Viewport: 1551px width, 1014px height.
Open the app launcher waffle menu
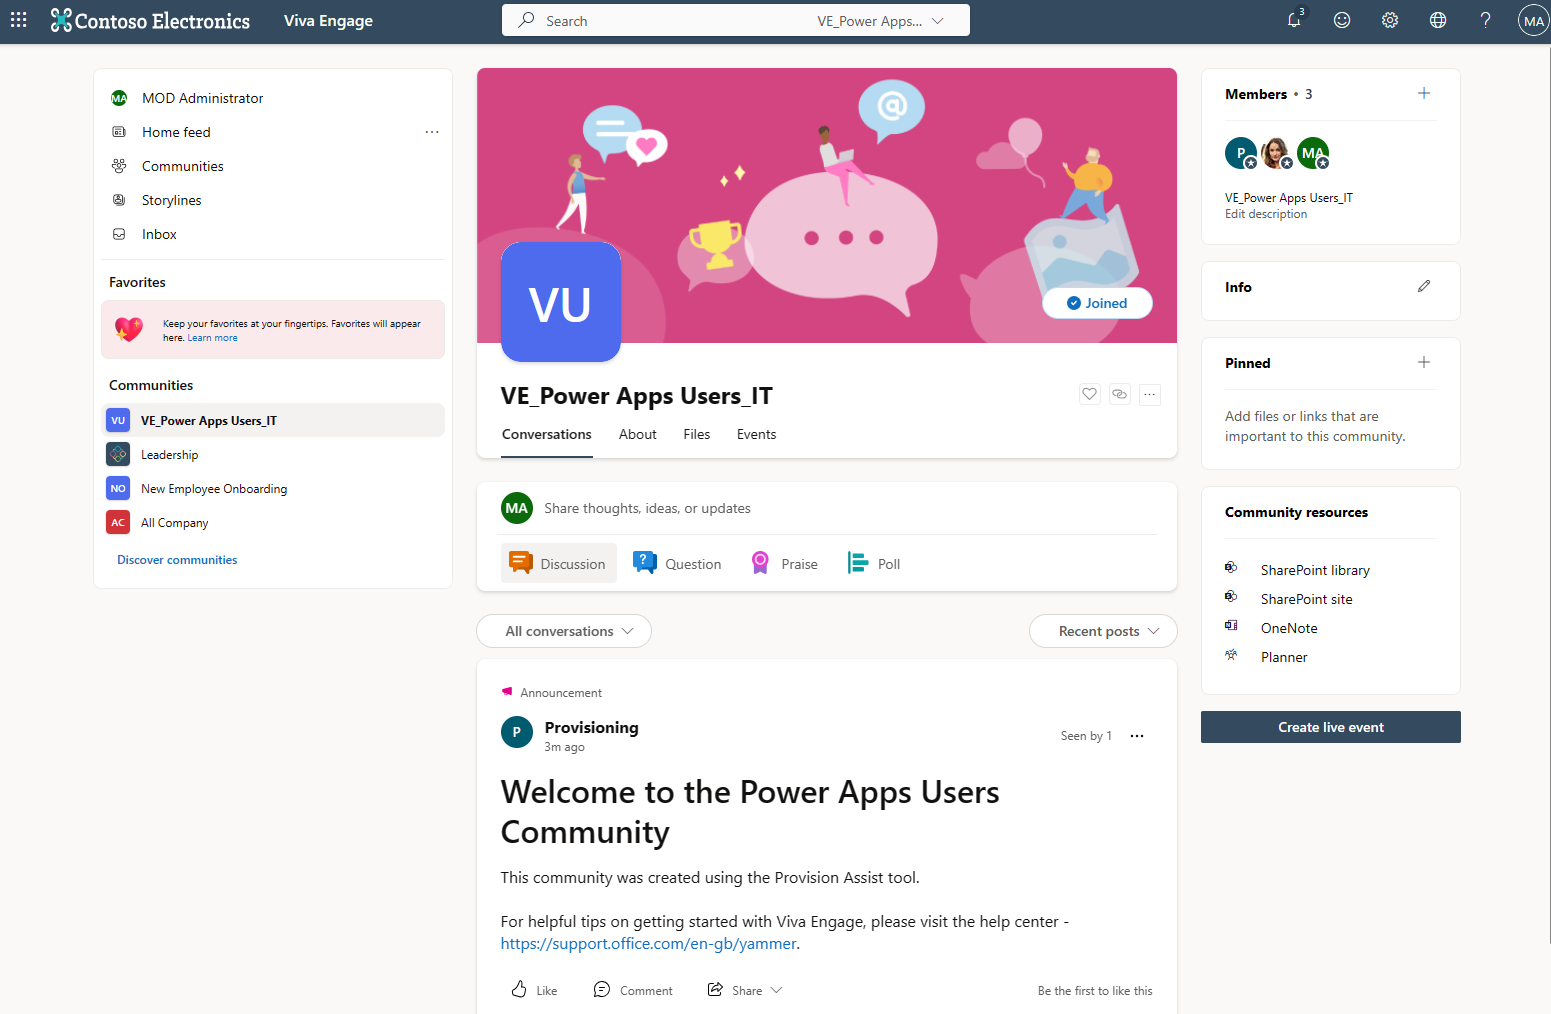tap(19, 20)
